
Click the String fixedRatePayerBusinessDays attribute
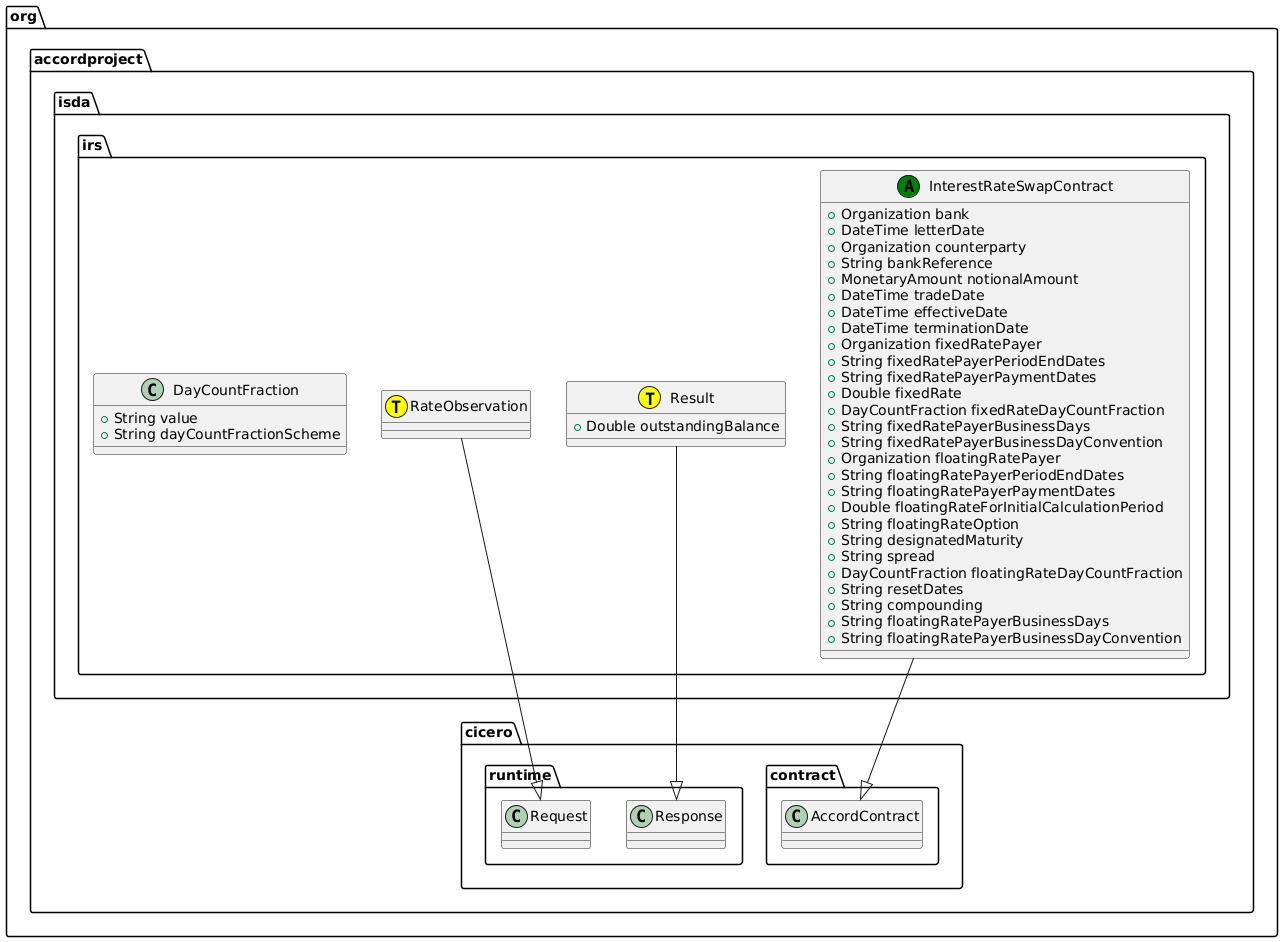[965, 426]
